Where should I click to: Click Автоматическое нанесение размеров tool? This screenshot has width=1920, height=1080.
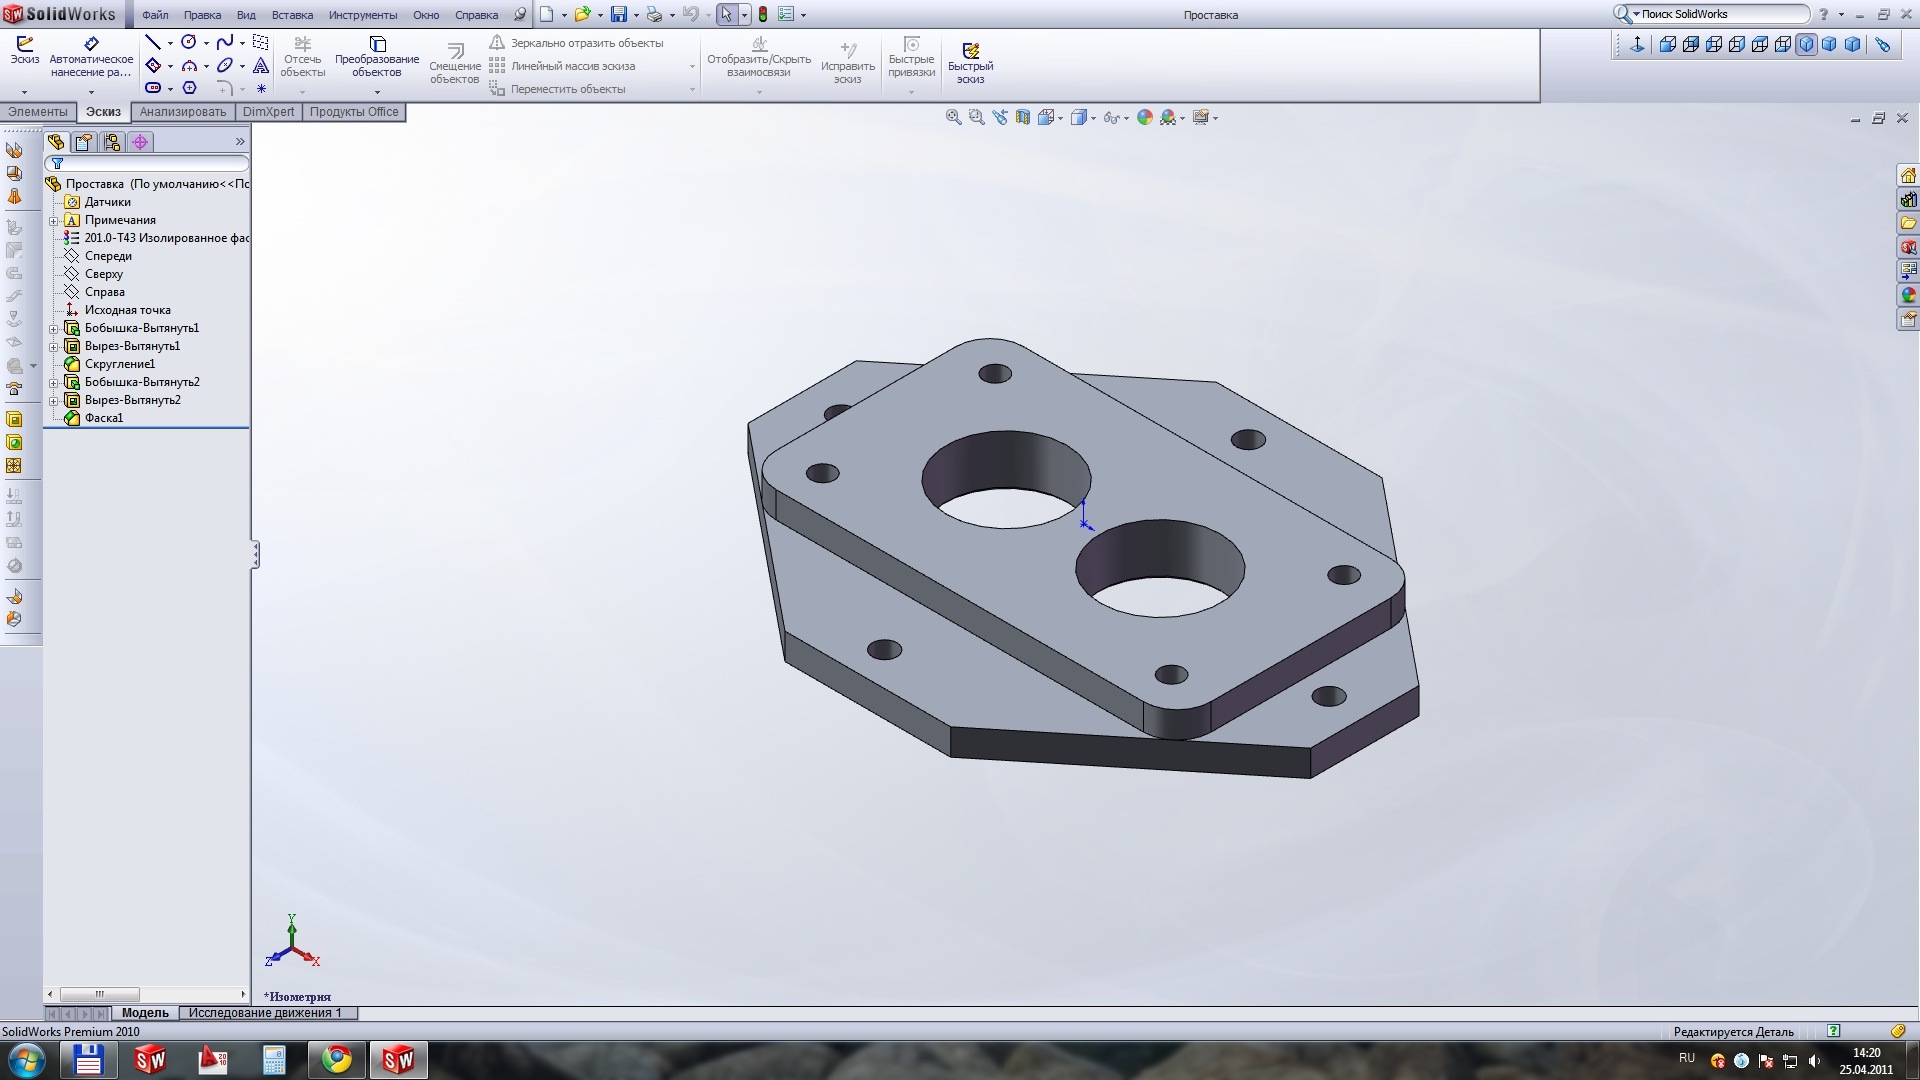point(91,58)
